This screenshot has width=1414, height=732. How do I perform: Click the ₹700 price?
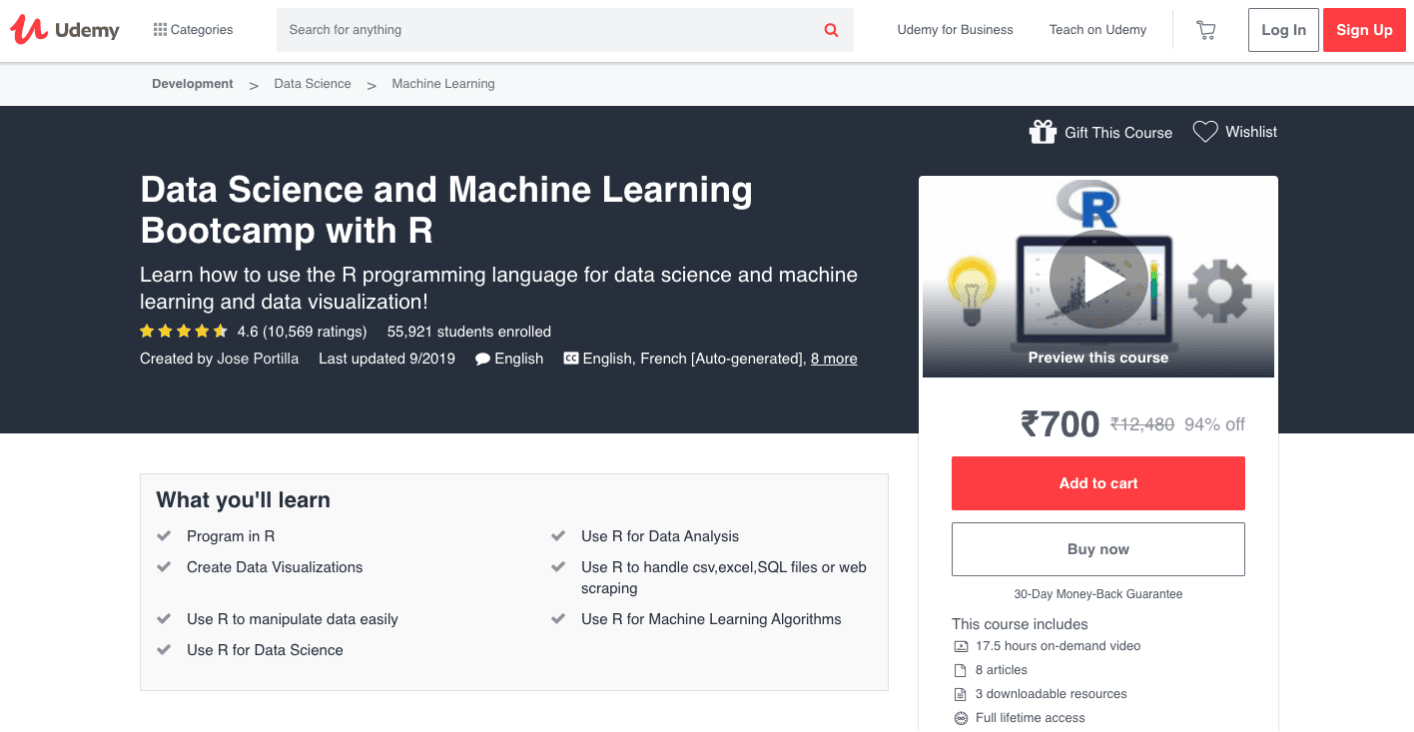point(1060,424)
